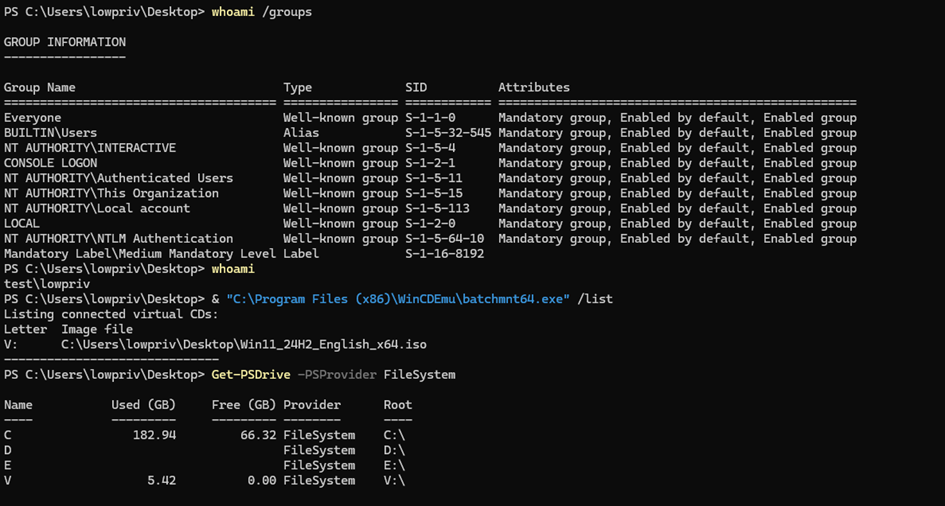Click the "Group Name" column header
The height and width of the screenshot is (506, 945).
pyautogui.click(x=40, y=87)
